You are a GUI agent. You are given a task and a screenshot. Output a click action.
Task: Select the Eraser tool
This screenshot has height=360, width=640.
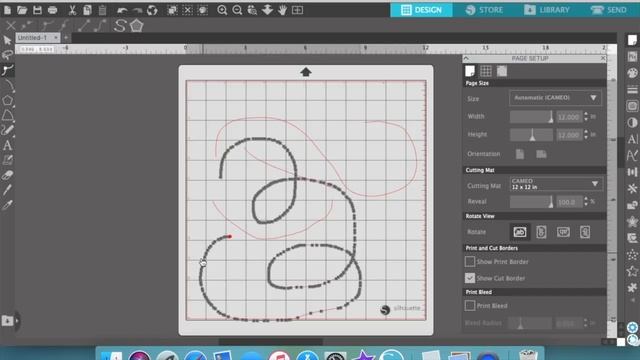[x=7, y=176]
